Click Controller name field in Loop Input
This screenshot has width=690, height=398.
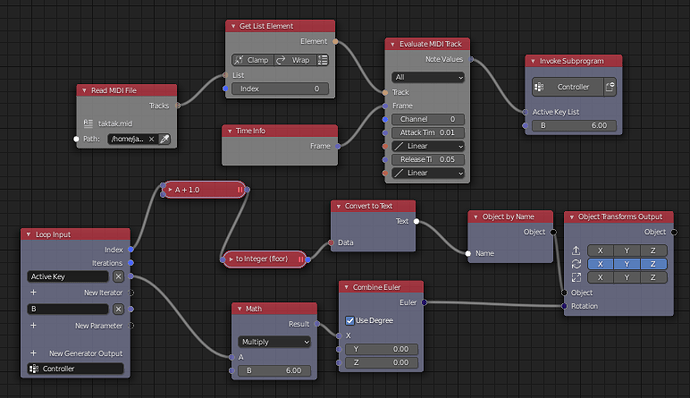76,369
